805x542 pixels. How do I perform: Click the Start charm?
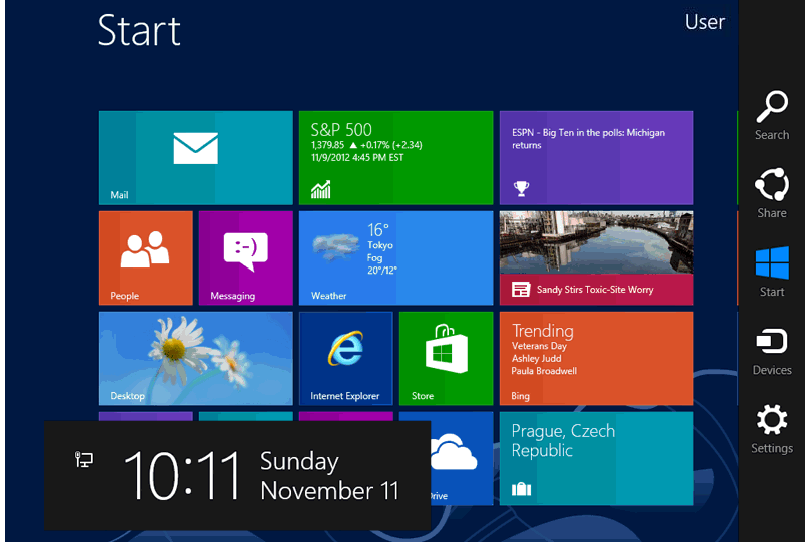point(772,272)
